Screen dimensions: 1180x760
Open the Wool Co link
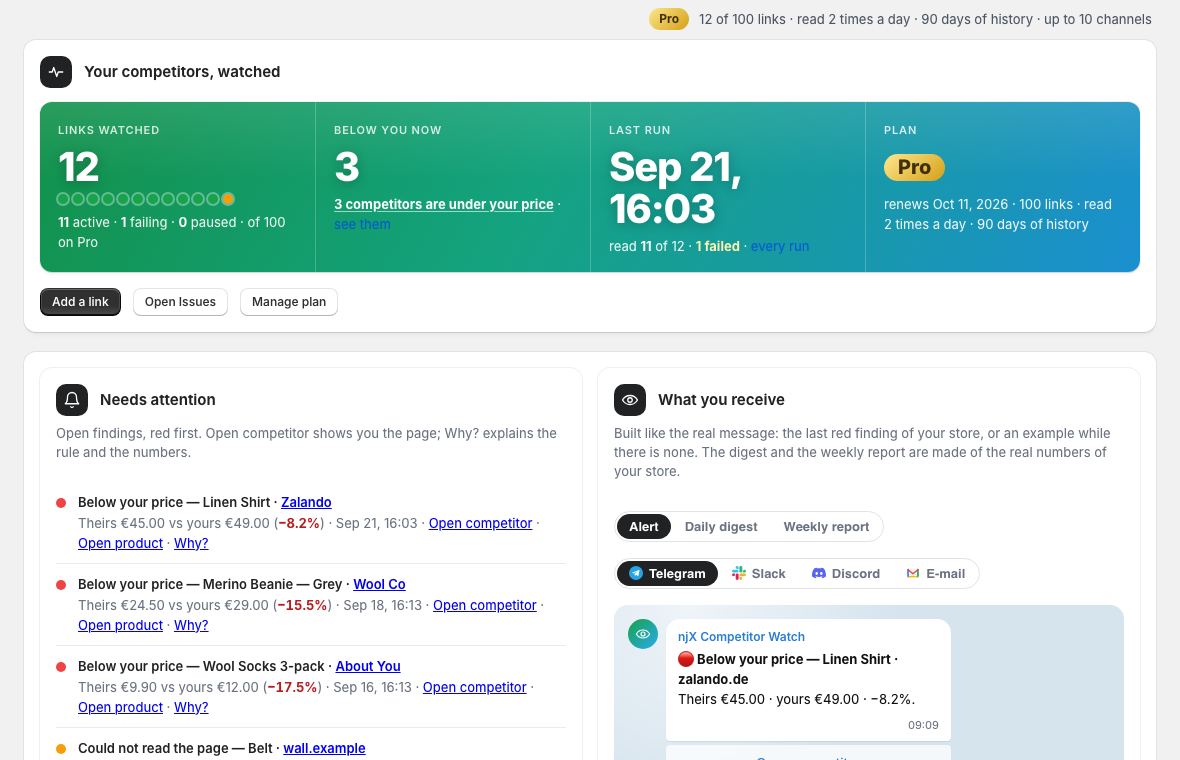click(x=379, y=585)
